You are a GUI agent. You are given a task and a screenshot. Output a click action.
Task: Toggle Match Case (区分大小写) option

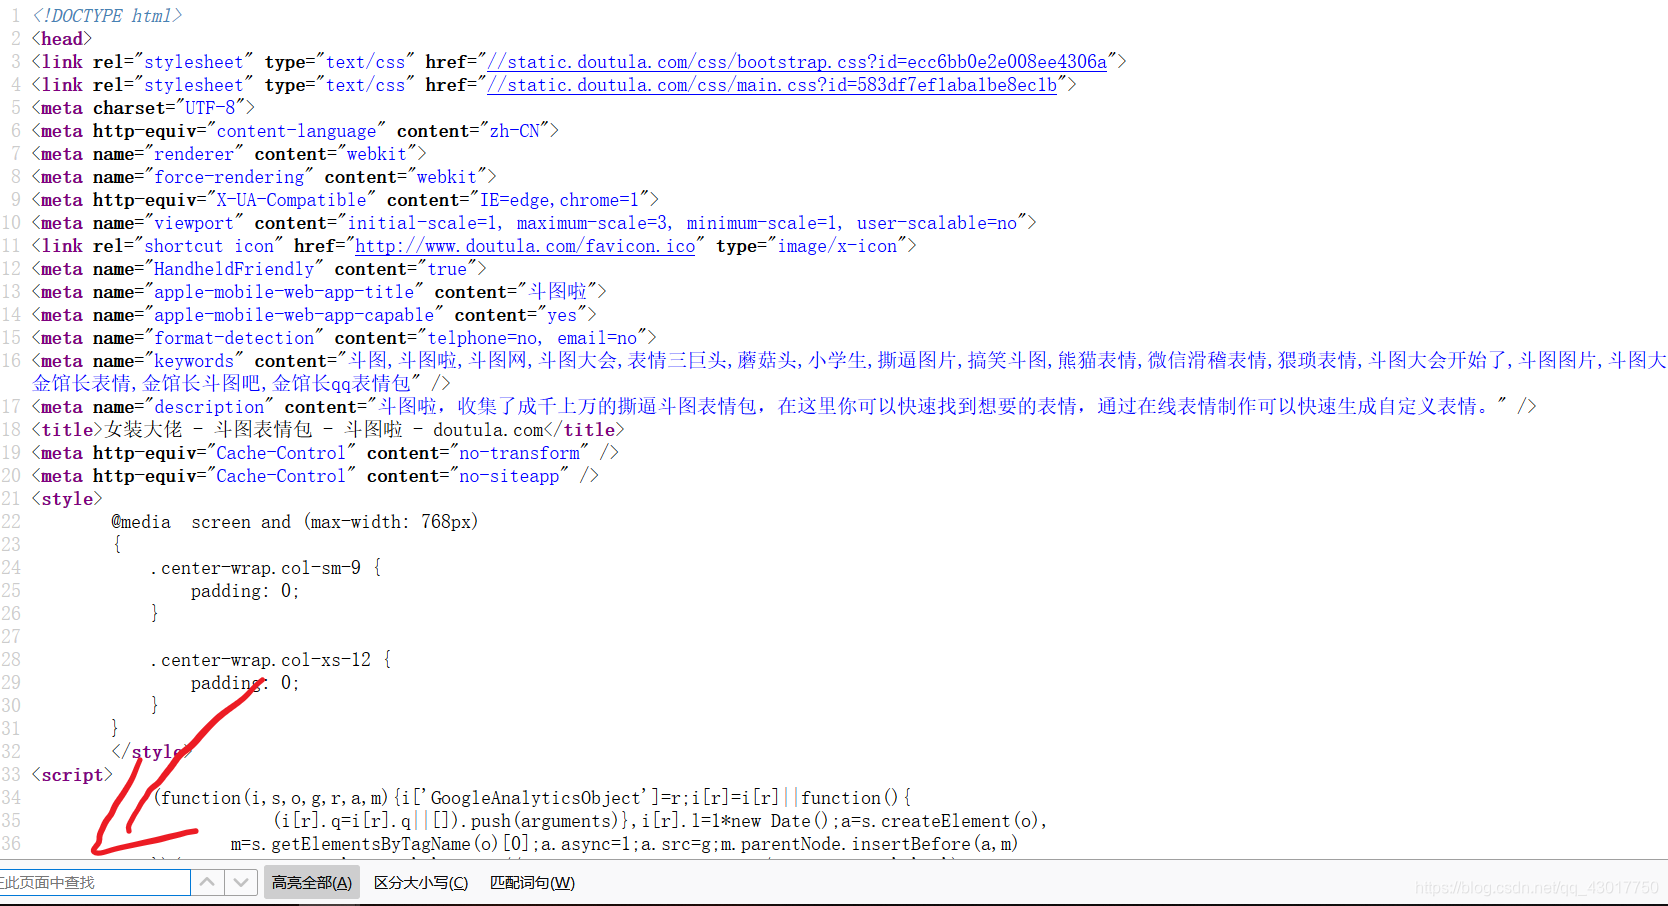(x=421, y=883)
